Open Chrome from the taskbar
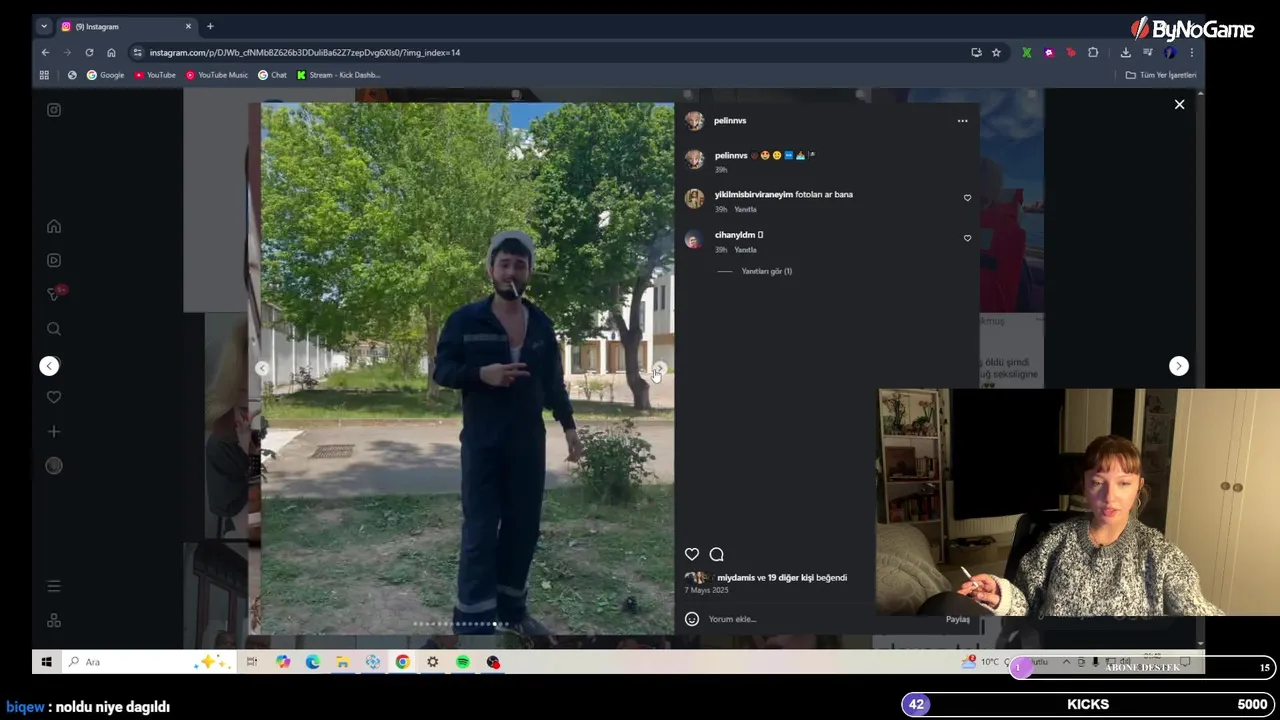The height and width of the screenshot is (720, 1280). pyautogui.click(x=402, y=662)
